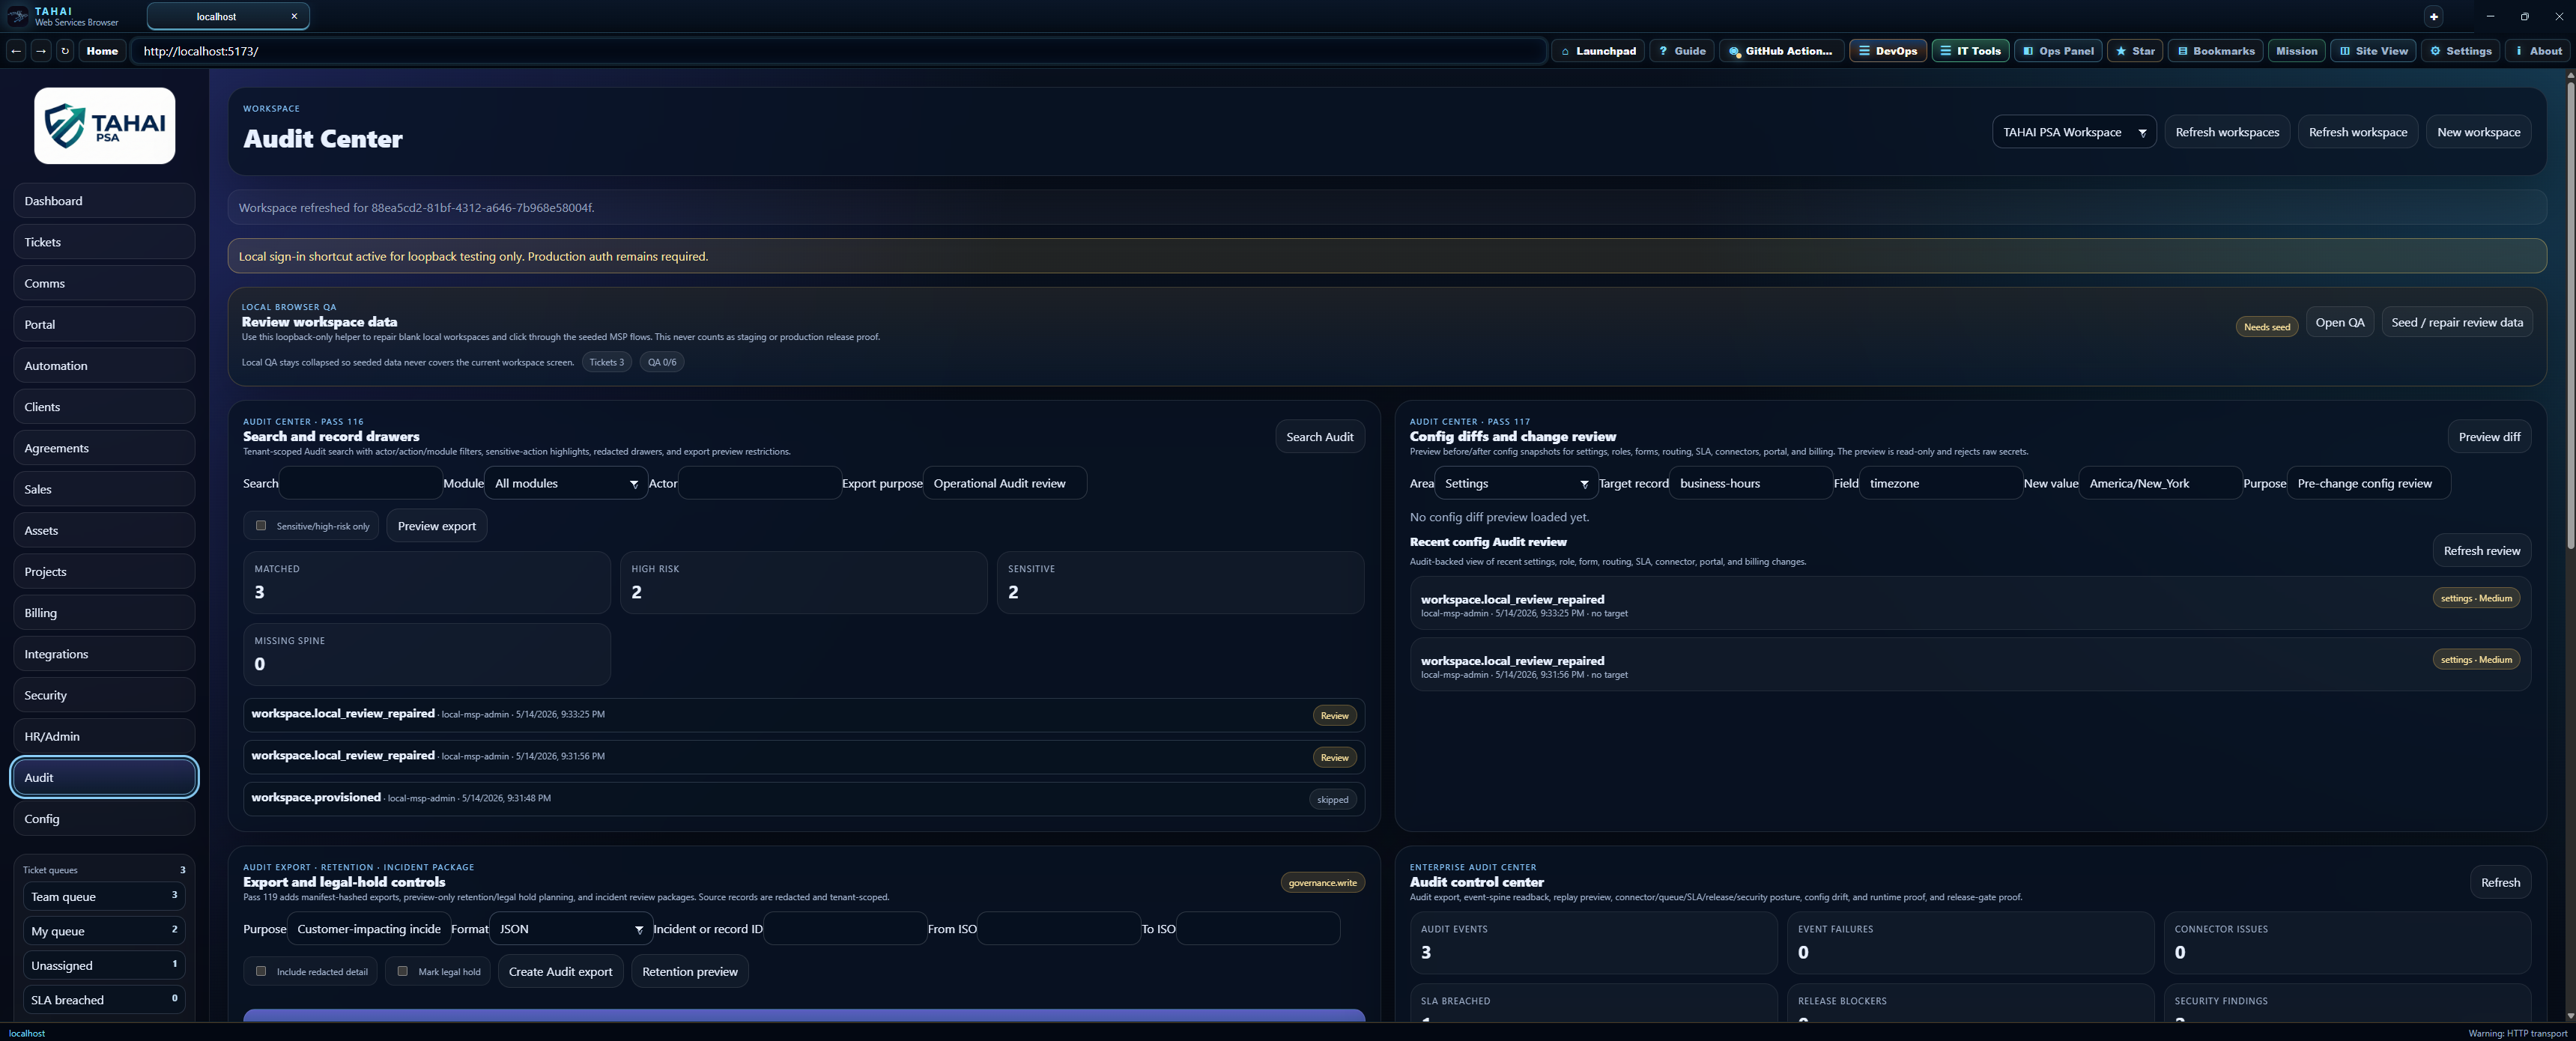Image resolution: width=2576 pixels, height=1041 pixels.
Task: Expand the All modules dropdown
Action: 566,483
